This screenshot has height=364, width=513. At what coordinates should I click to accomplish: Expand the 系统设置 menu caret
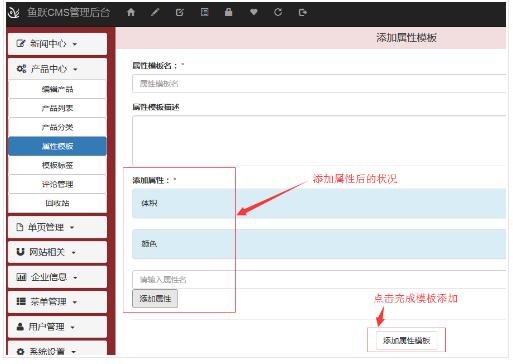(x=74, y=352)
